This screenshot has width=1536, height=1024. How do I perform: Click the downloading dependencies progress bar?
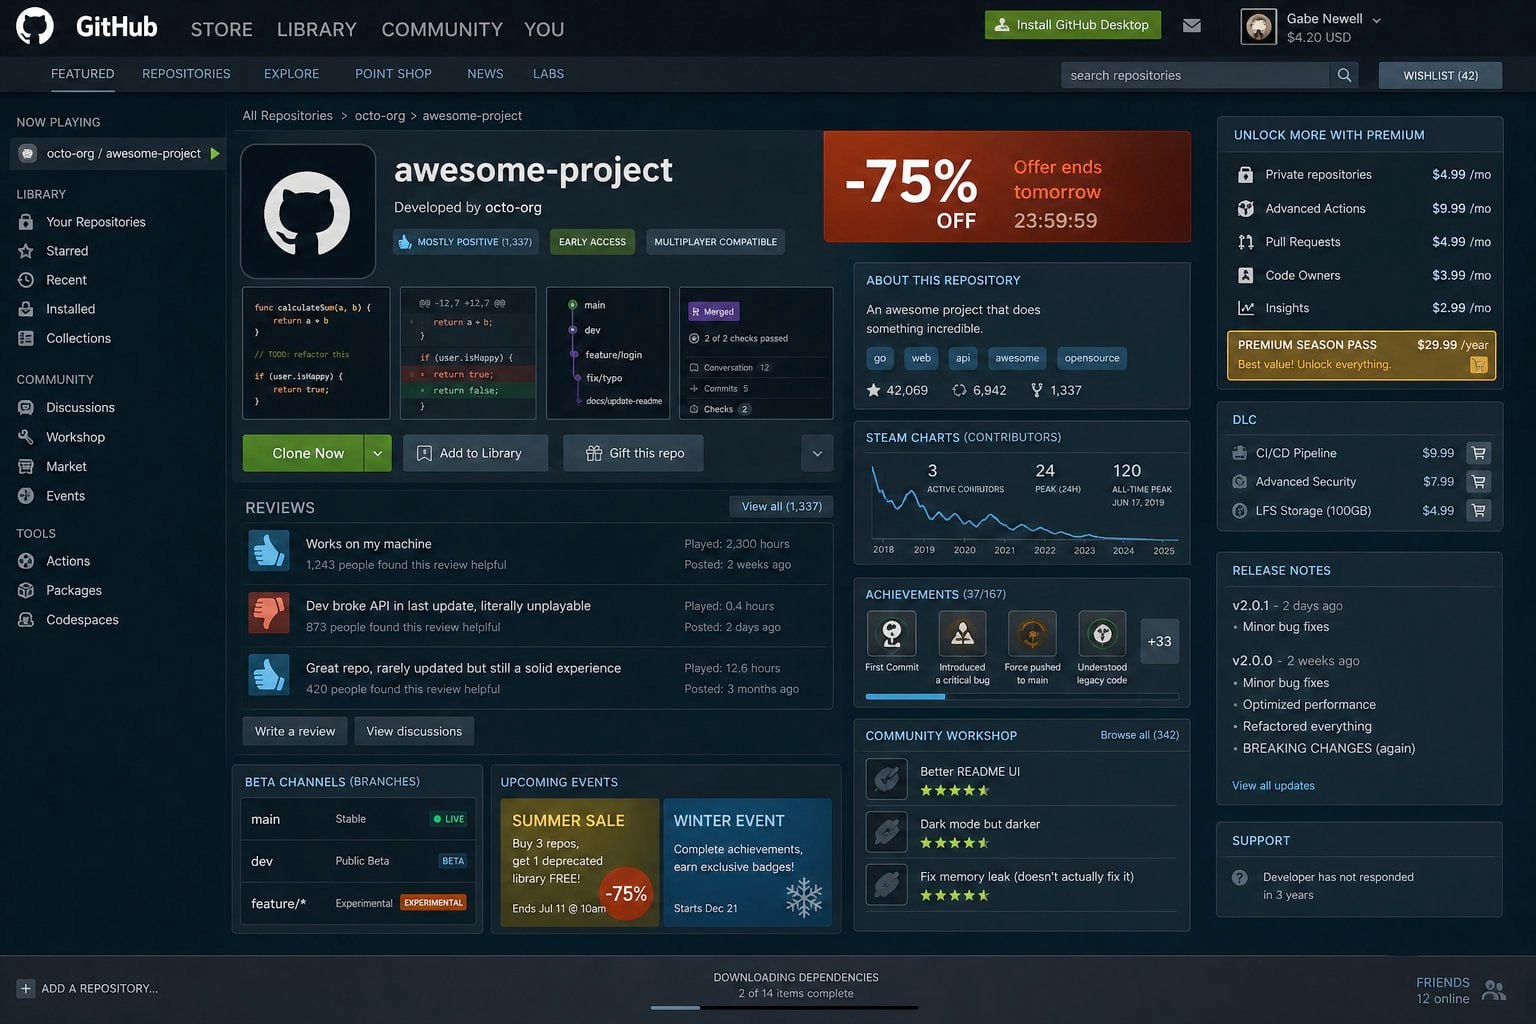tap(784, 1008)
